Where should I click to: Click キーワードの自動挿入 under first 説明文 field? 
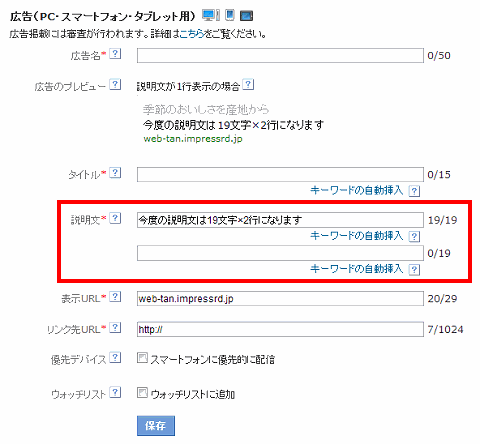point(356,236)
